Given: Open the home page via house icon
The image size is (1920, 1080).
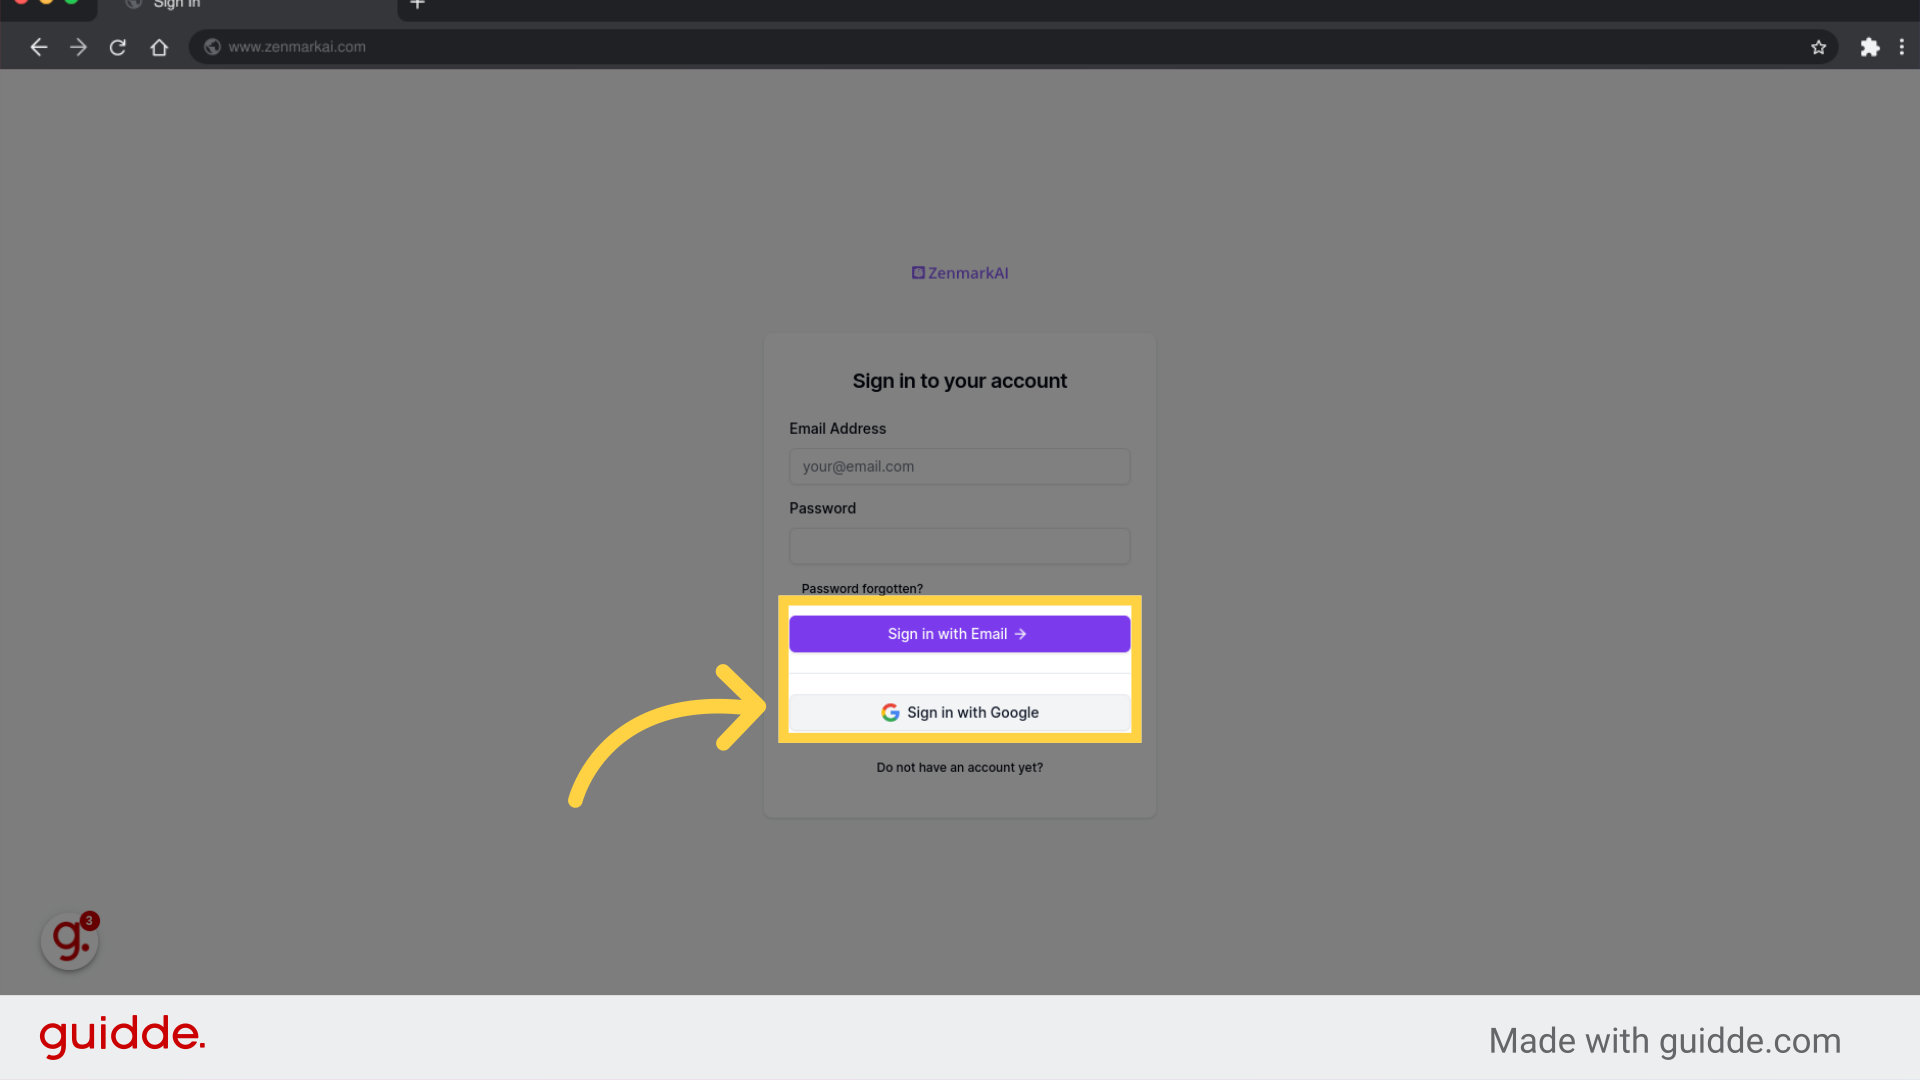Looking at the screenshot, I should 159,47.
